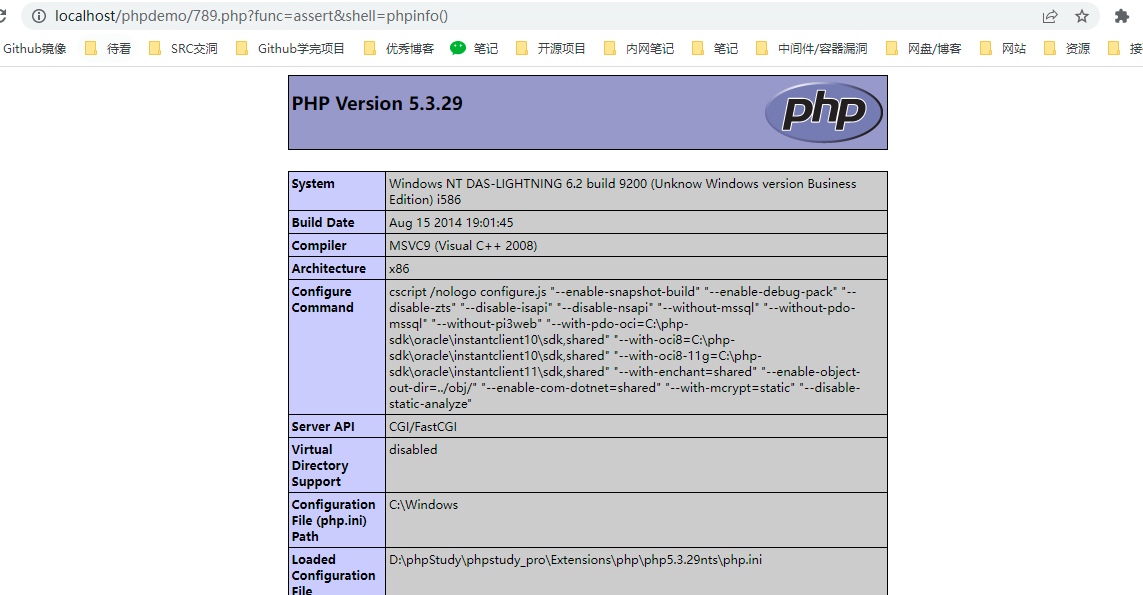
Task: Click the Loaded Configuration File label
Action: pos(333,575)
